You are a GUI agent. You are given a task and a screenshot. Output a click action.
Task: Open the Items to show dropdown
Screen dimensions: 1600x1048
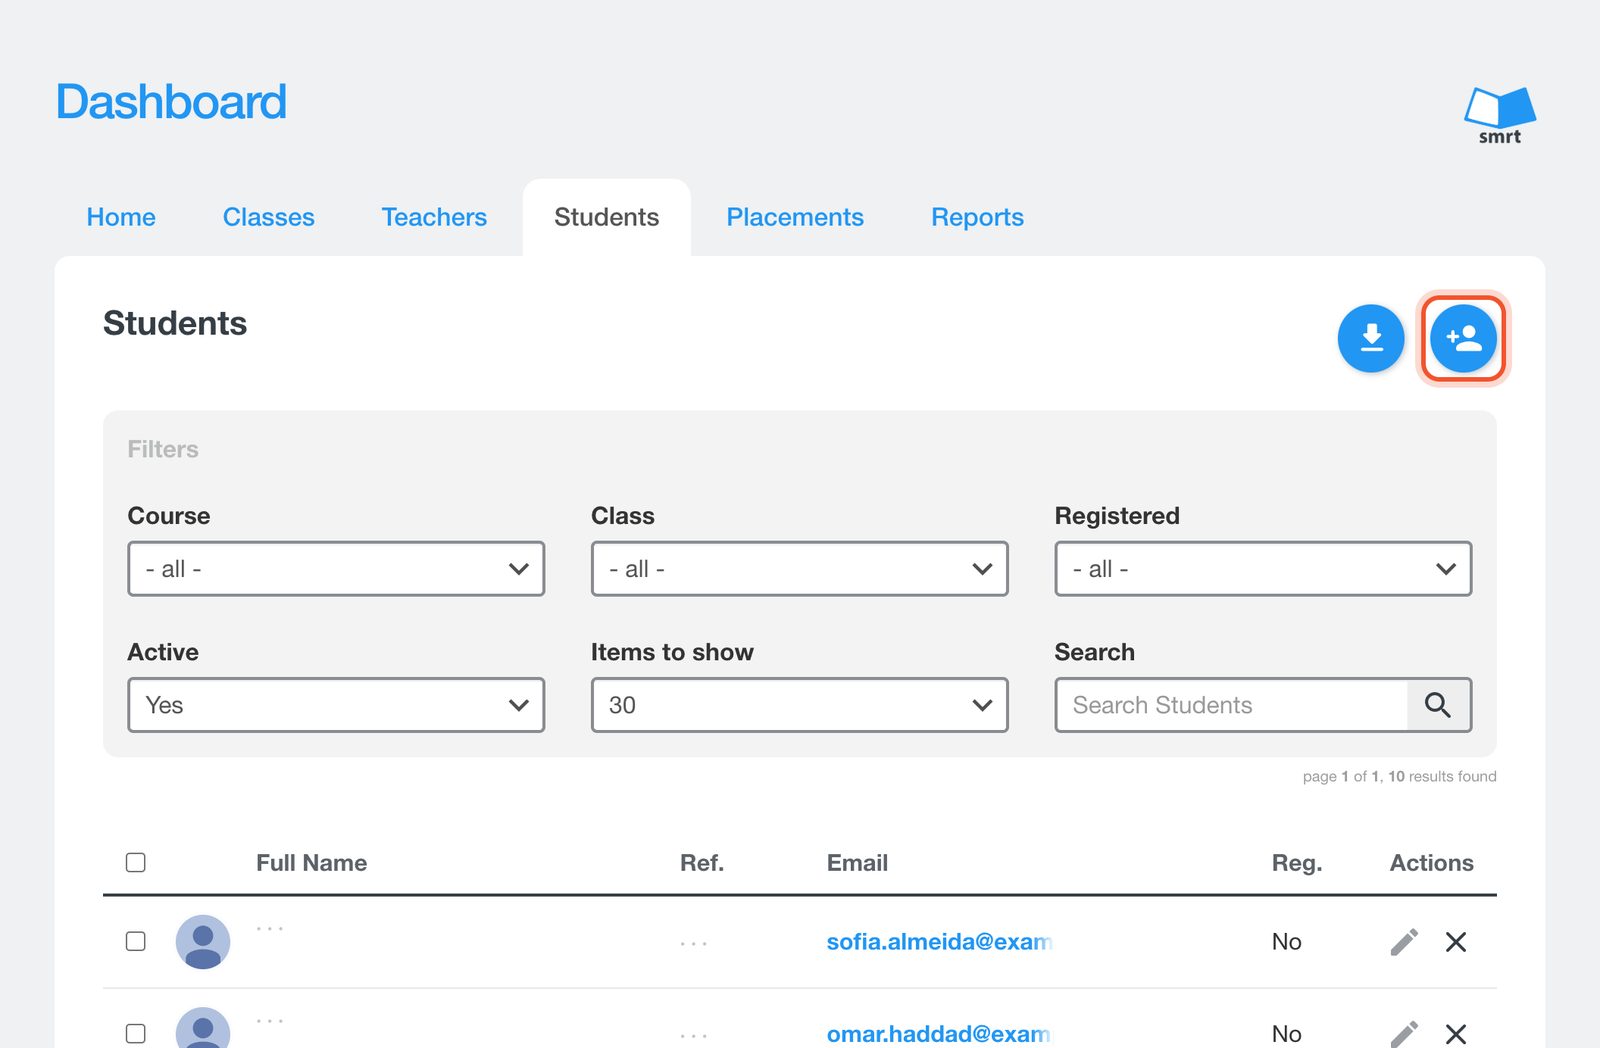[800, 705]
